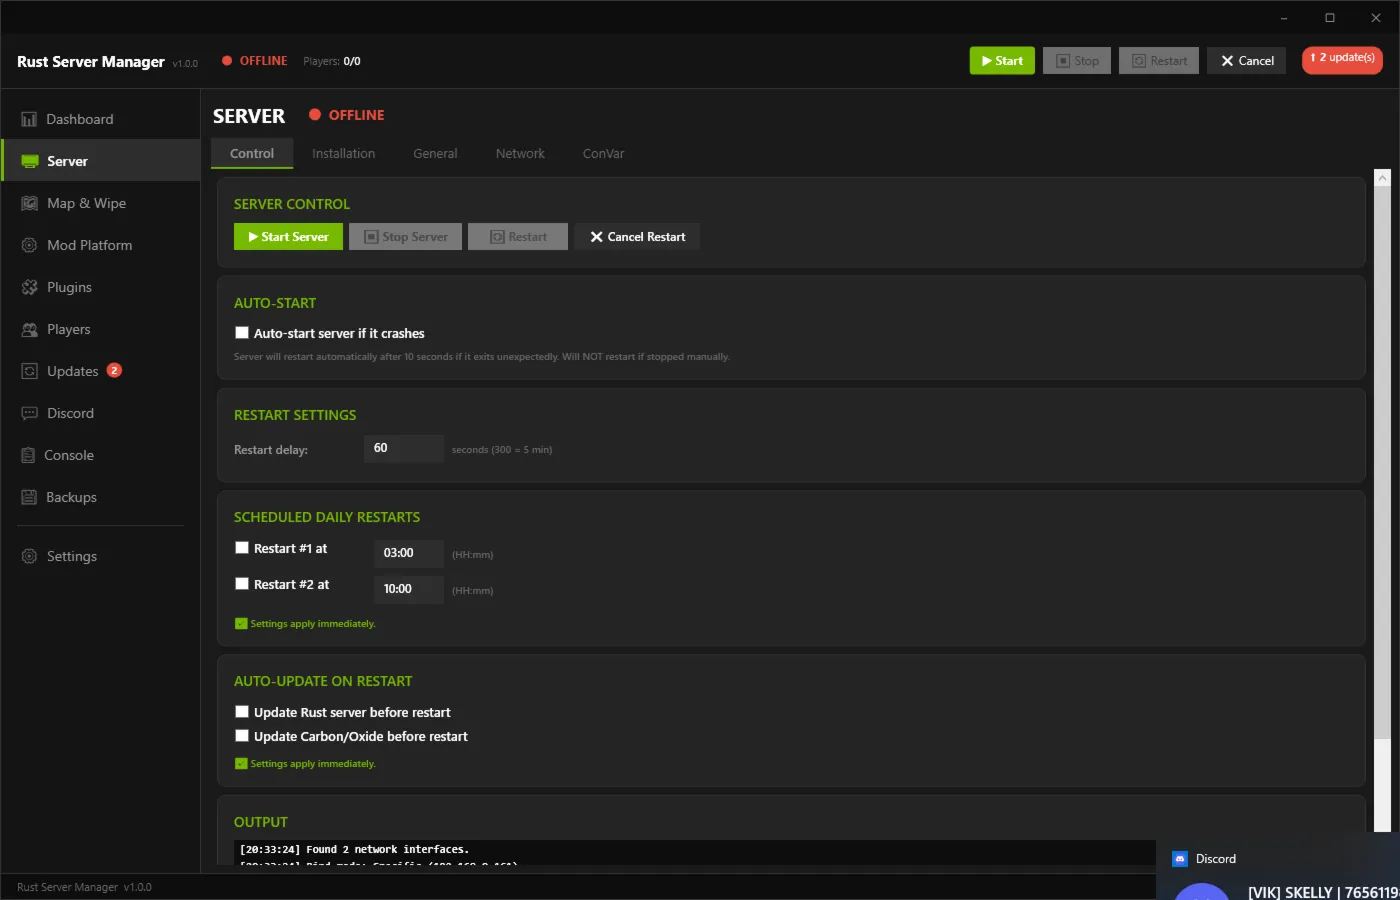1400x900 pixels.
Task: Click the Dashboard sidebar icon
Action: tap(29, 119)
